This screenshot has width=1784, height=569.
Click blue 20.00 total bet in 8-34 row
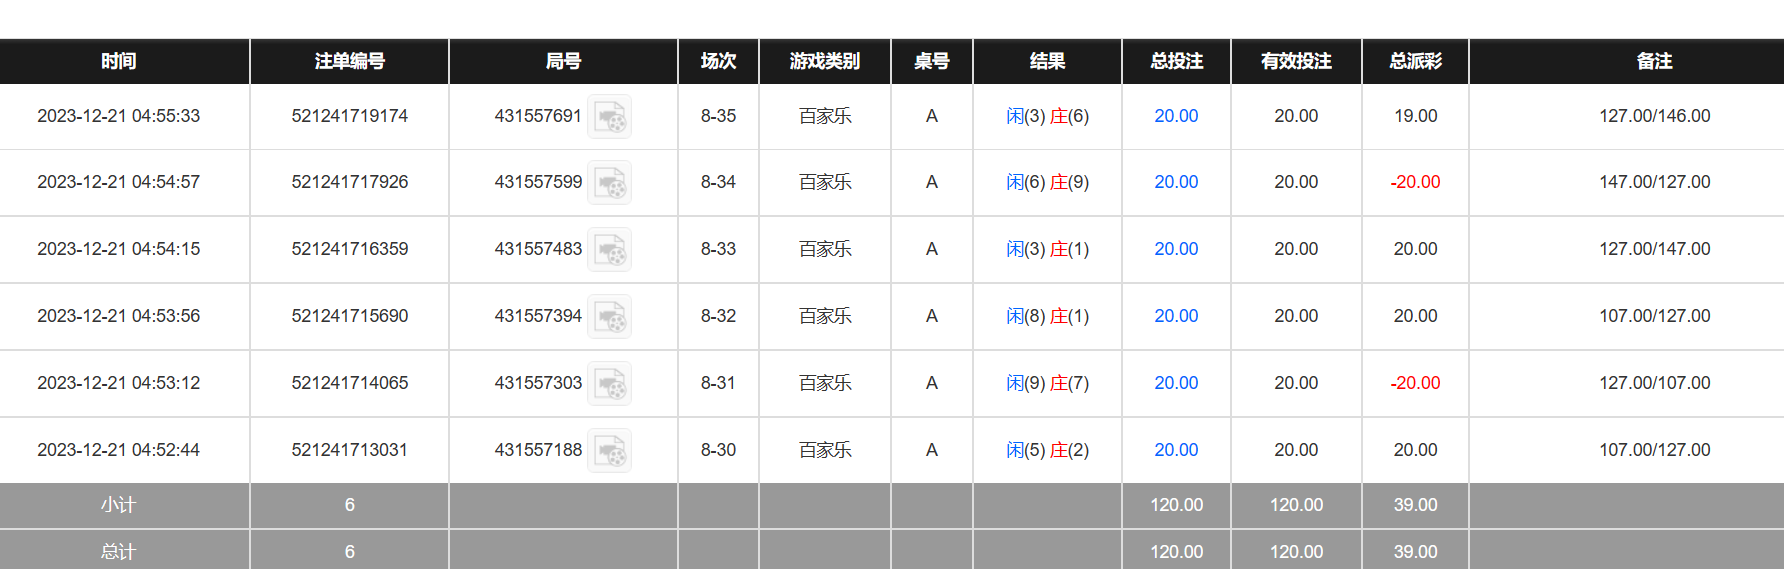point(1176,182)
